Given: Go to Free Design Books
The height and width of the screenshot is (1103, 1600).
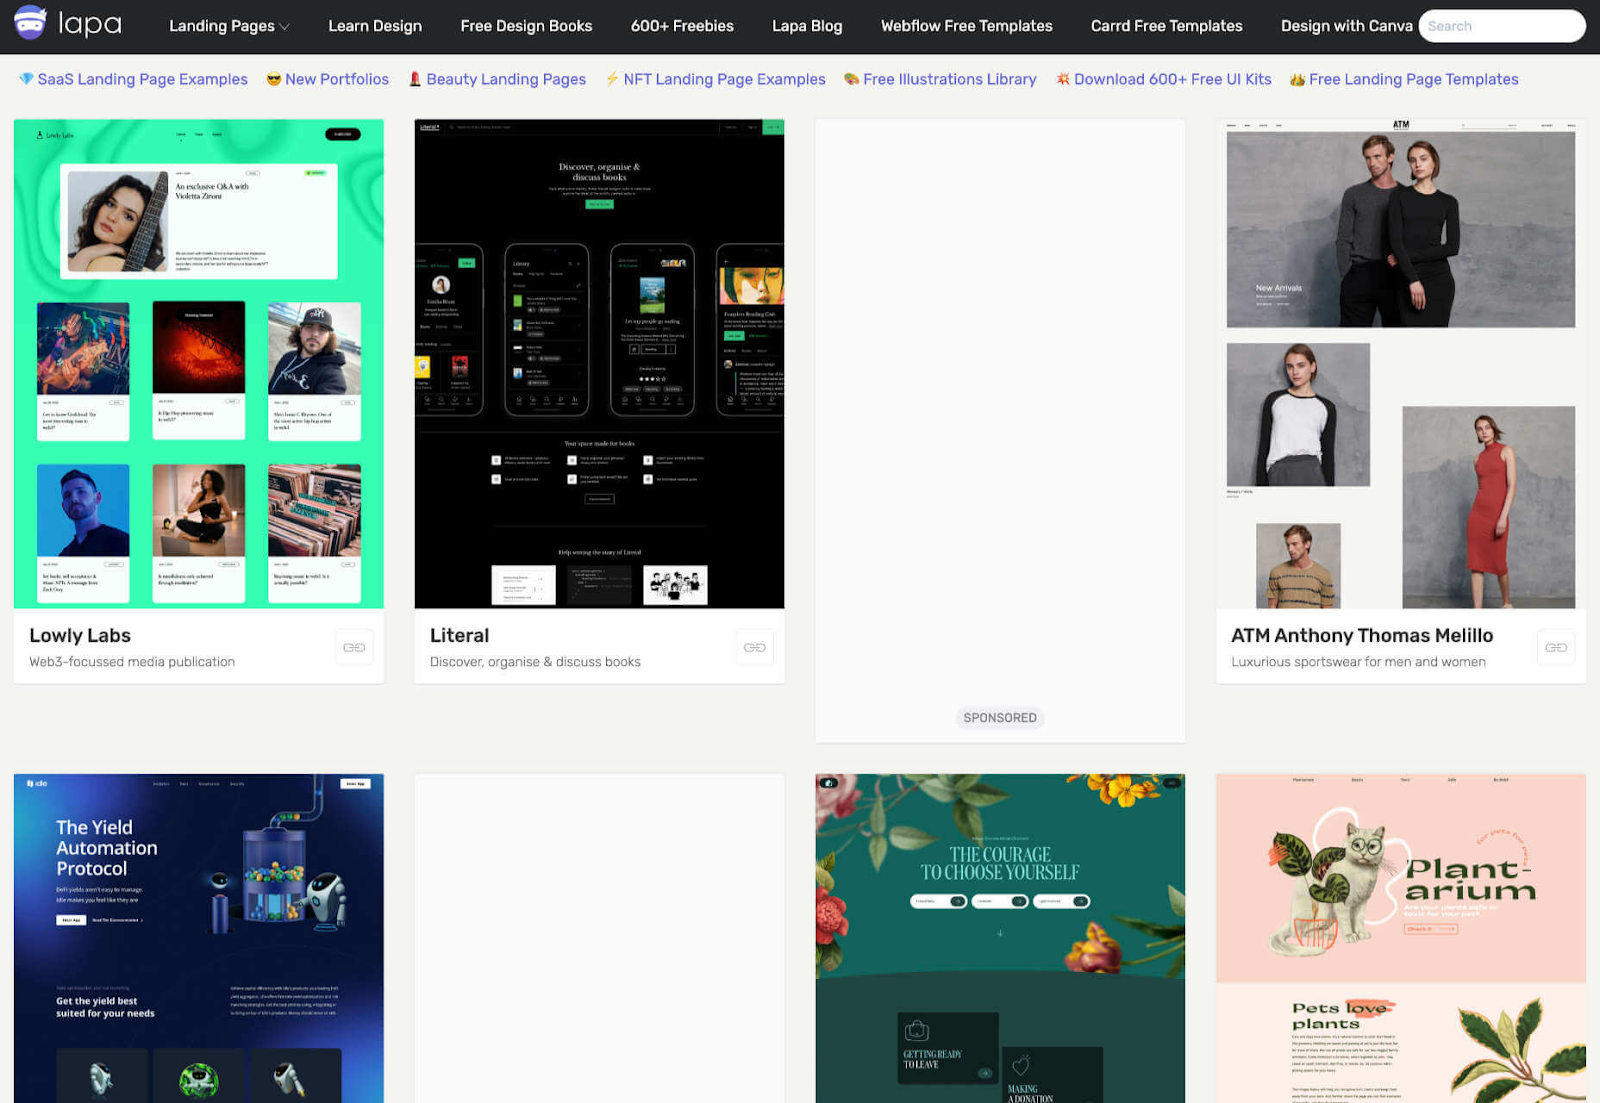Looking at the screenshot, I should pos(526,26).
